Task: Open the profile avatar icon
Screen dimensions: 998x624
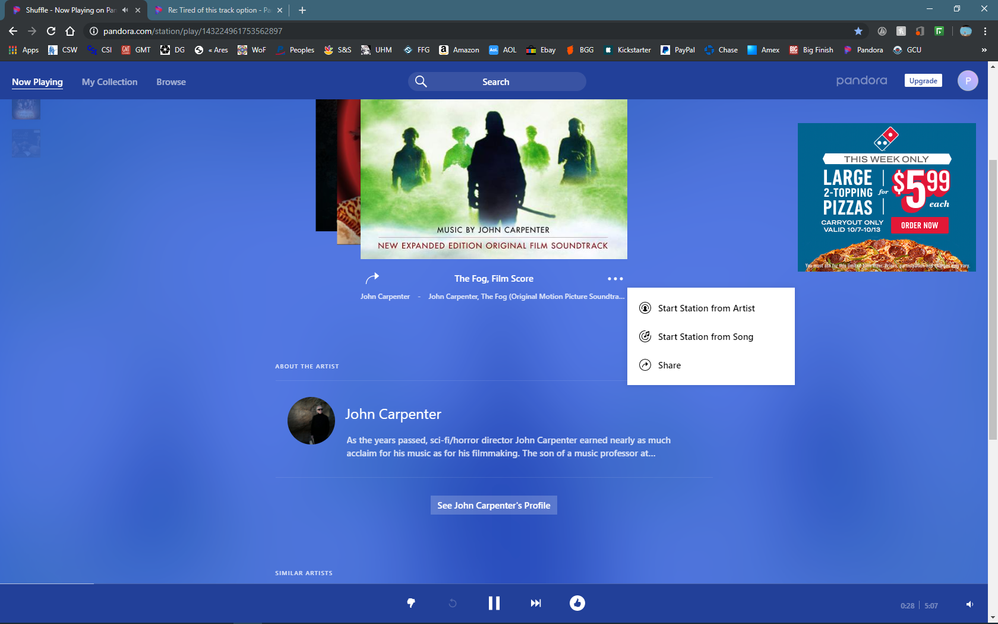Action: click(x=966, y=80)
